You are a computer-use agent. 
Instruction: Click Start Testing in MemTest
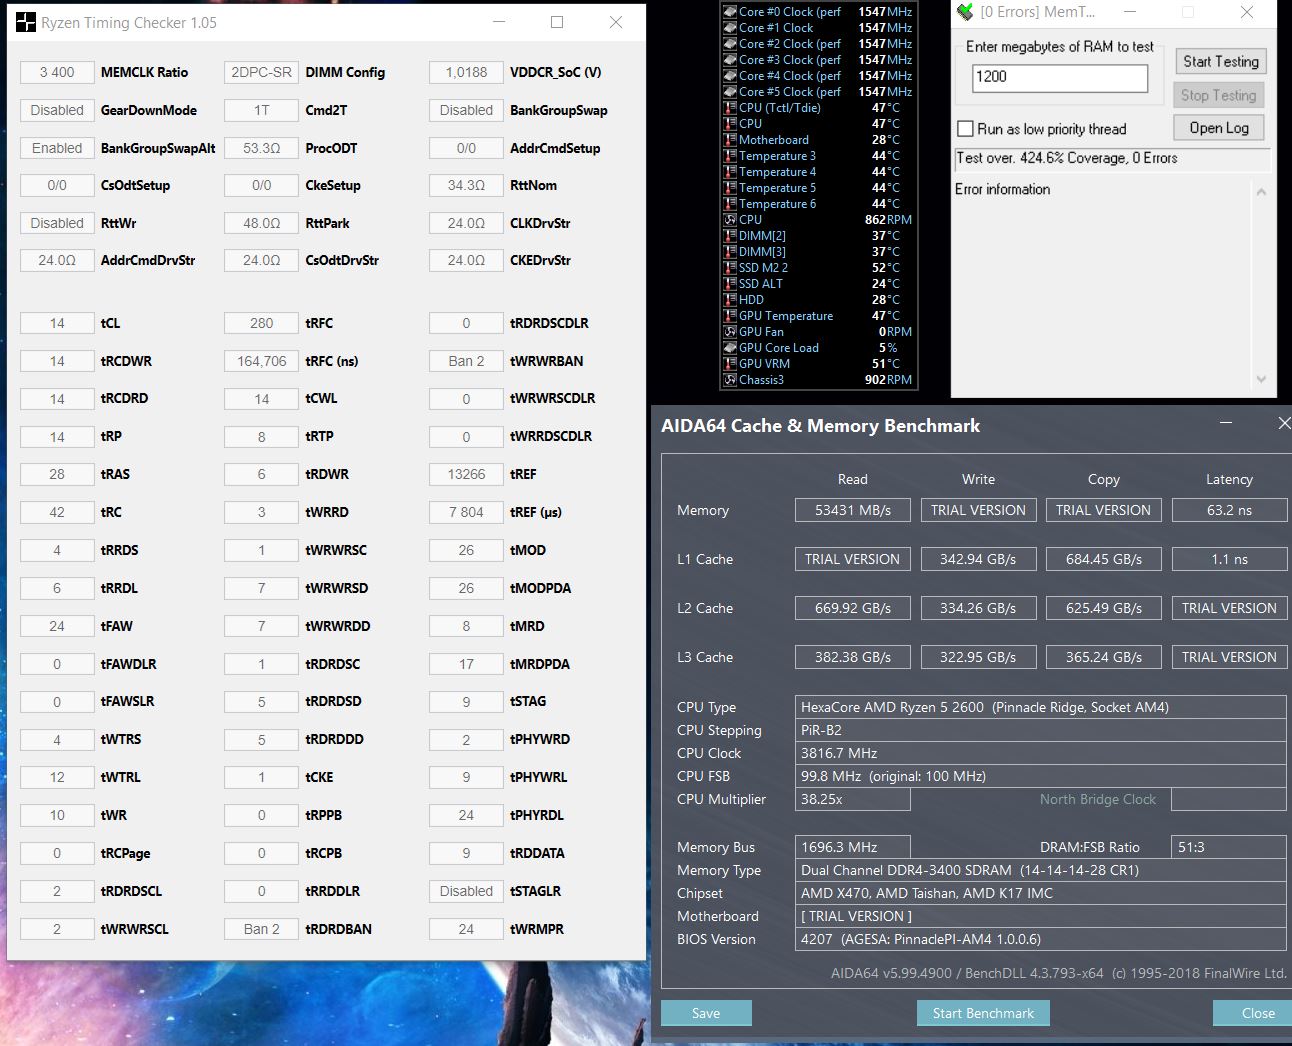click(1220, 61)
